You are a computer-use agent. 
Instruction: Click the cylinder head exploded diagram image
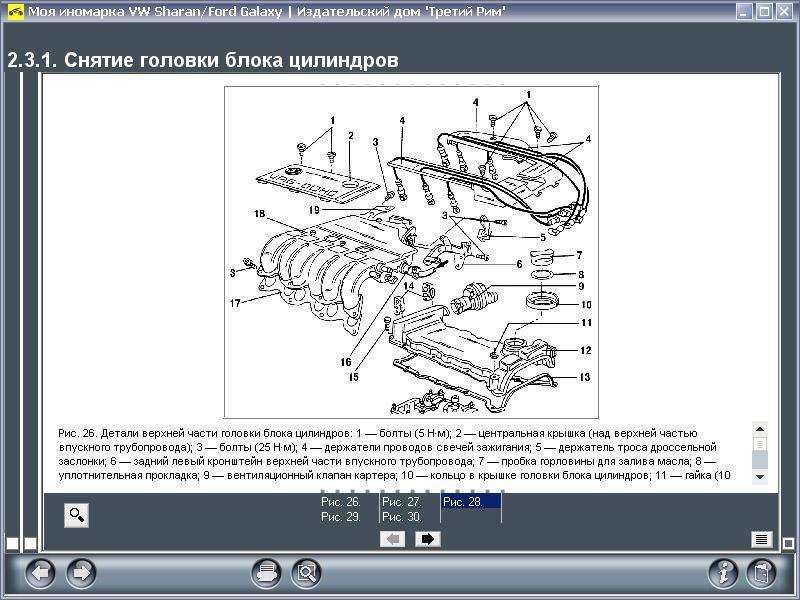pyautogui.click(x=411, y=252)
